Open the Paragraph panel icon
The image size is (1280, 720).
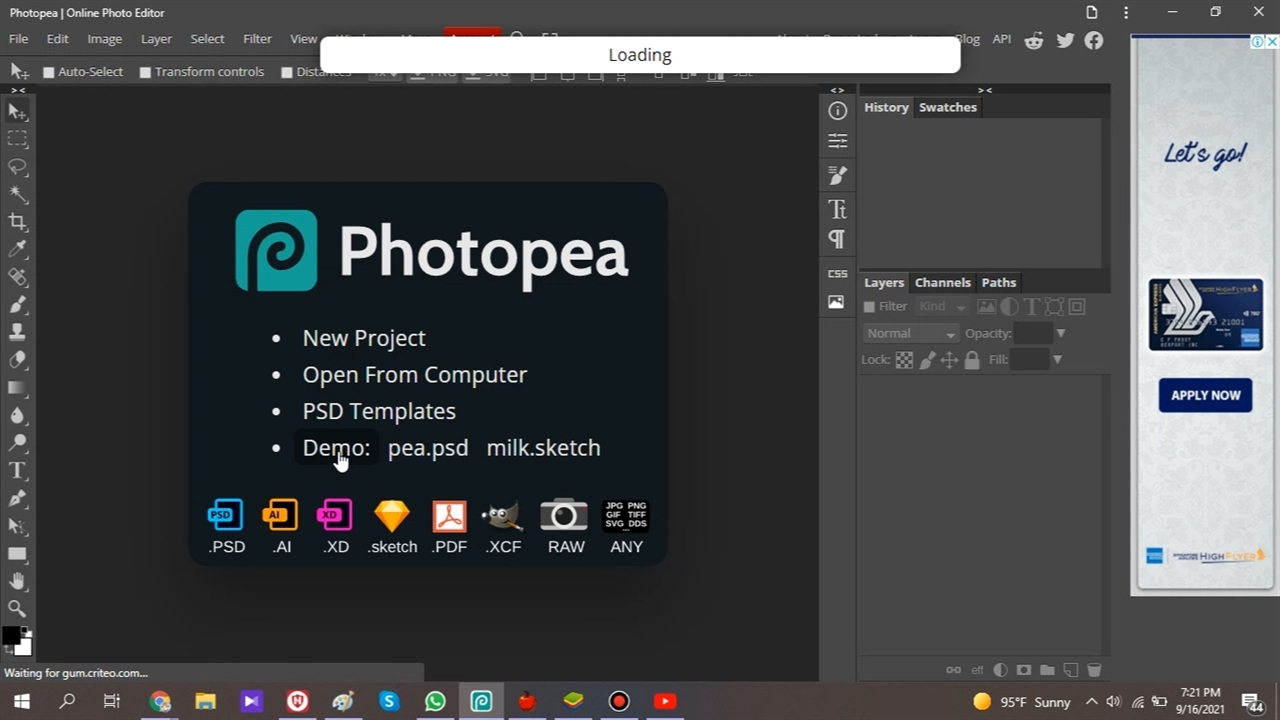(x=837, y=239)
